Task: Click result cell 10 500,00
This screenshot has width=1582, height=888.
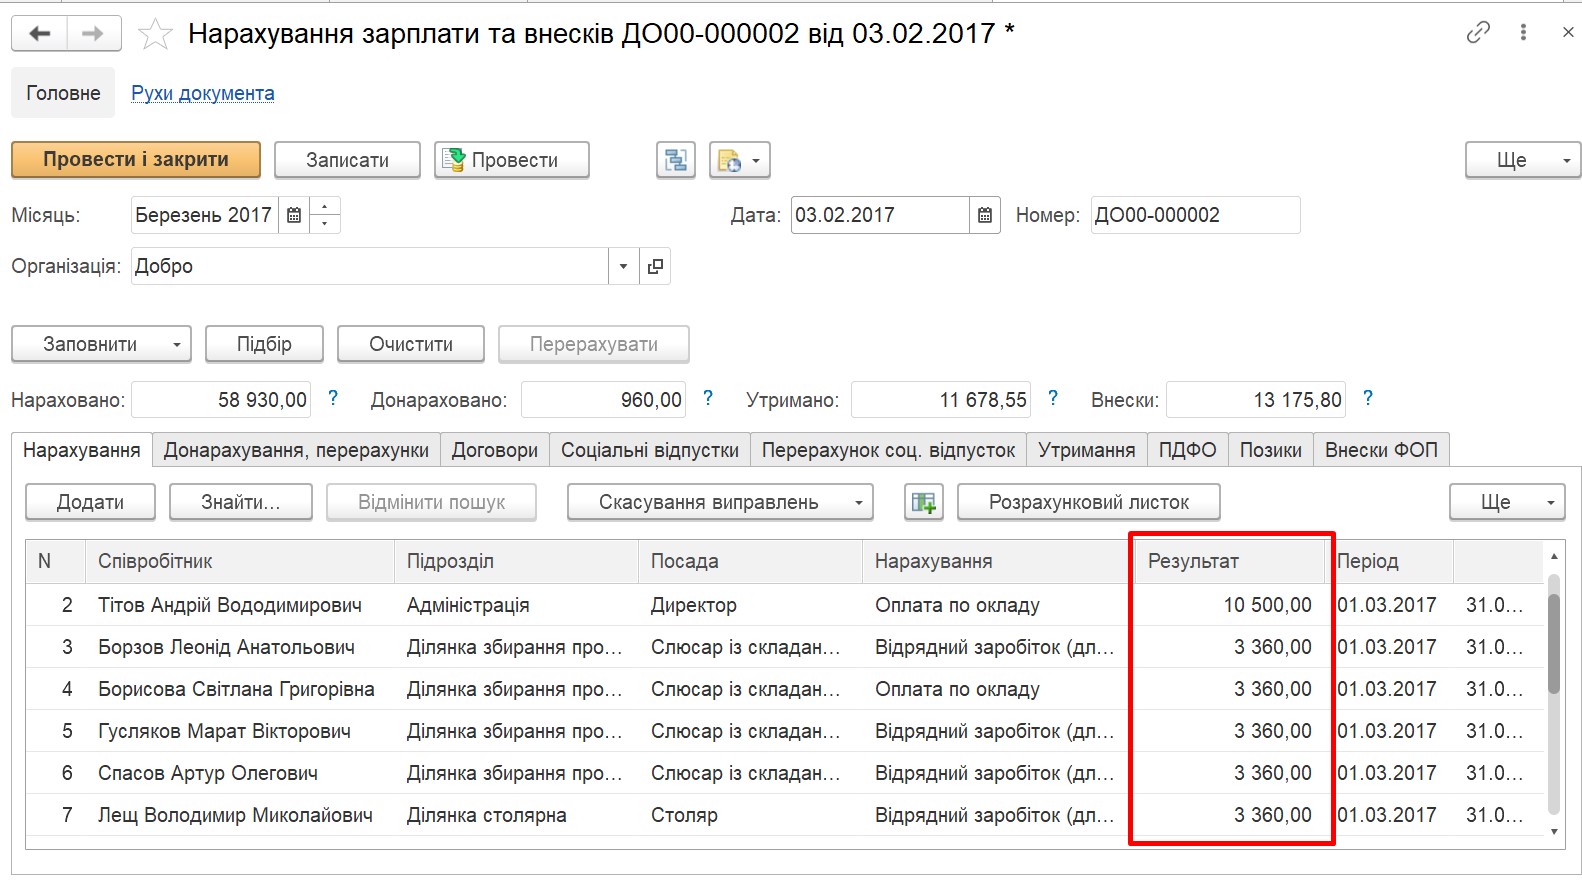Action: coord(1230,605)
